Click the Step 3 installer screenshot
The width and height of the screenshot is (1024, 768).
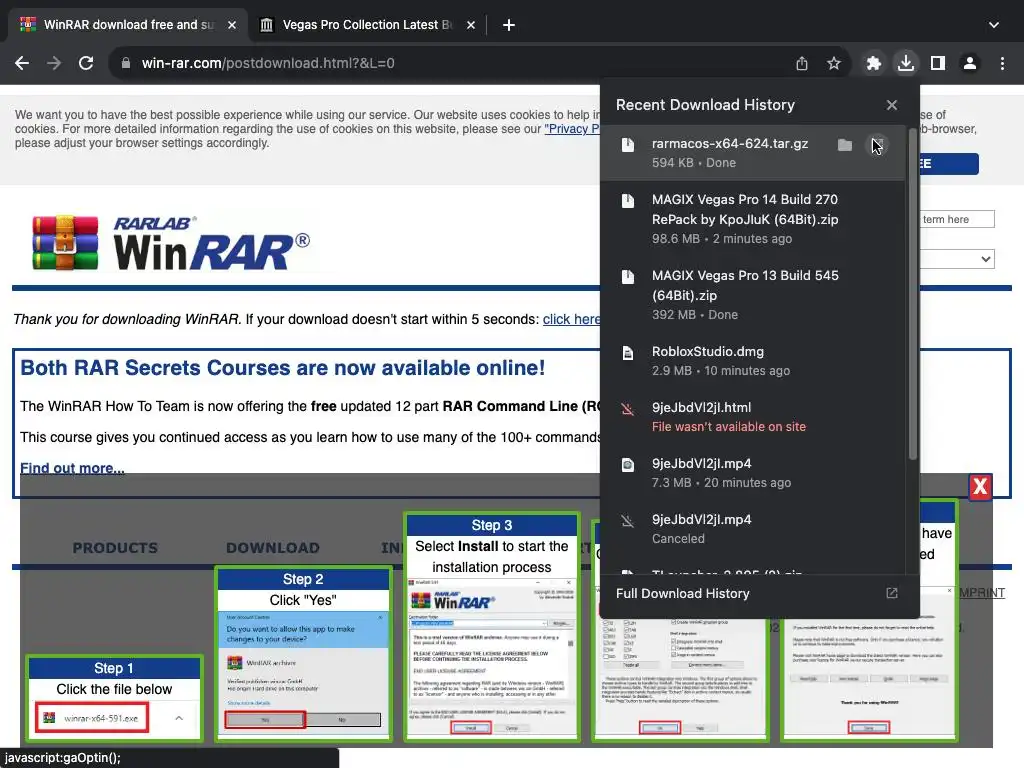click(x=492, y=658)
